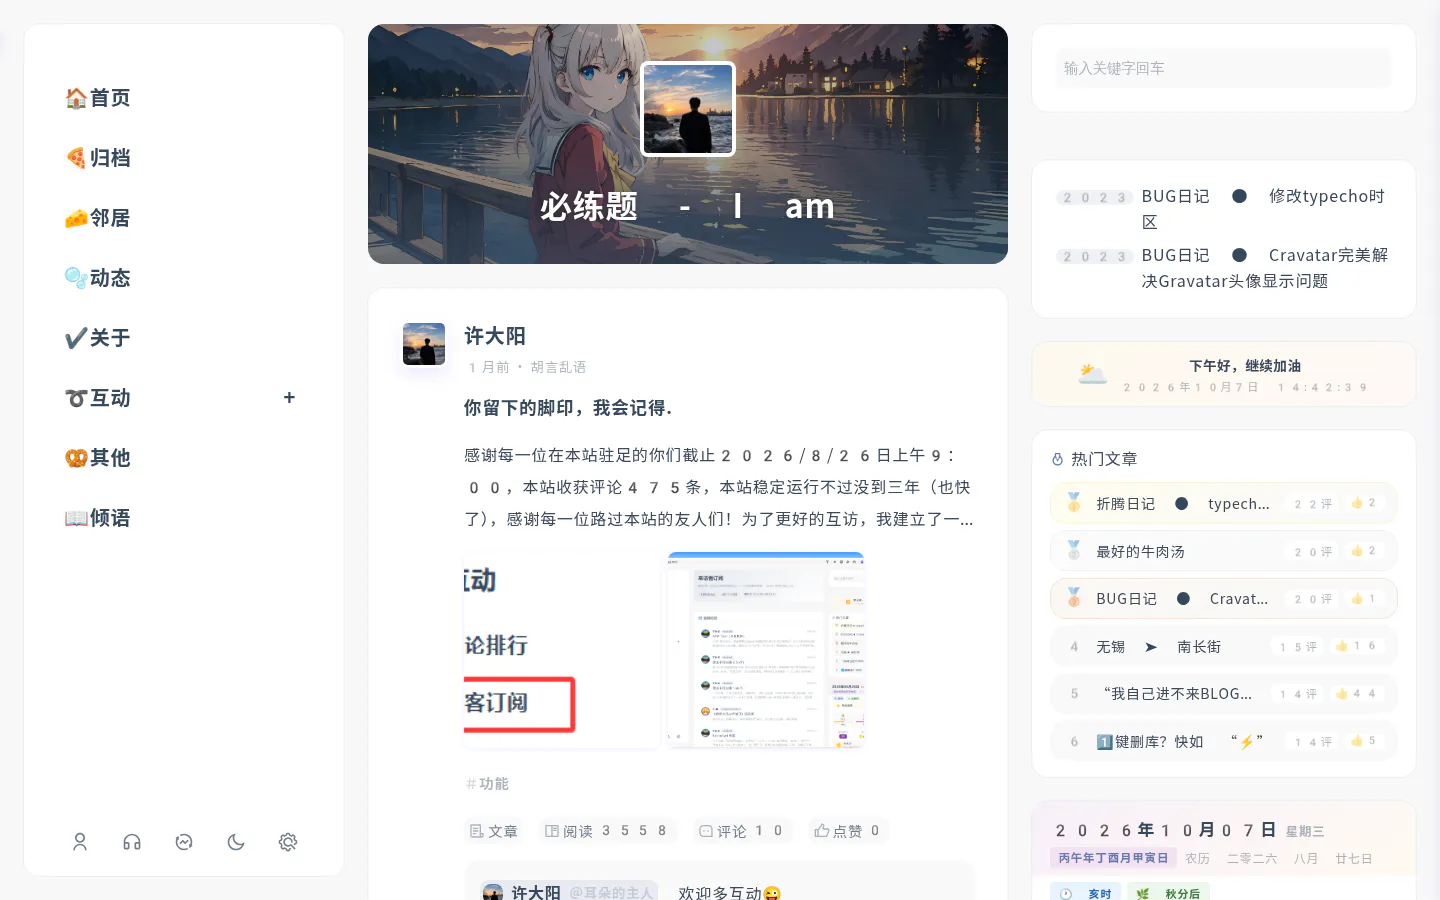Open post author 许大阳 avatar
Screen dimensions: 1440x900
tap(424, 344)
